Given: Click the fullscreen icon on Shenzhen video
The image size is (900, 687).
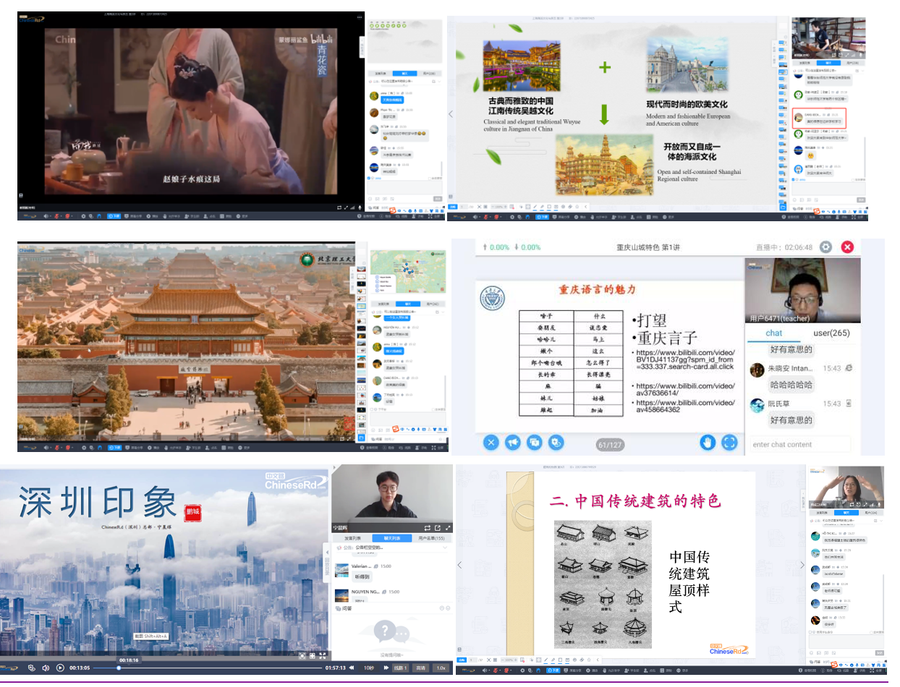Looking at the screenshot, I should (x=322, y=656).
